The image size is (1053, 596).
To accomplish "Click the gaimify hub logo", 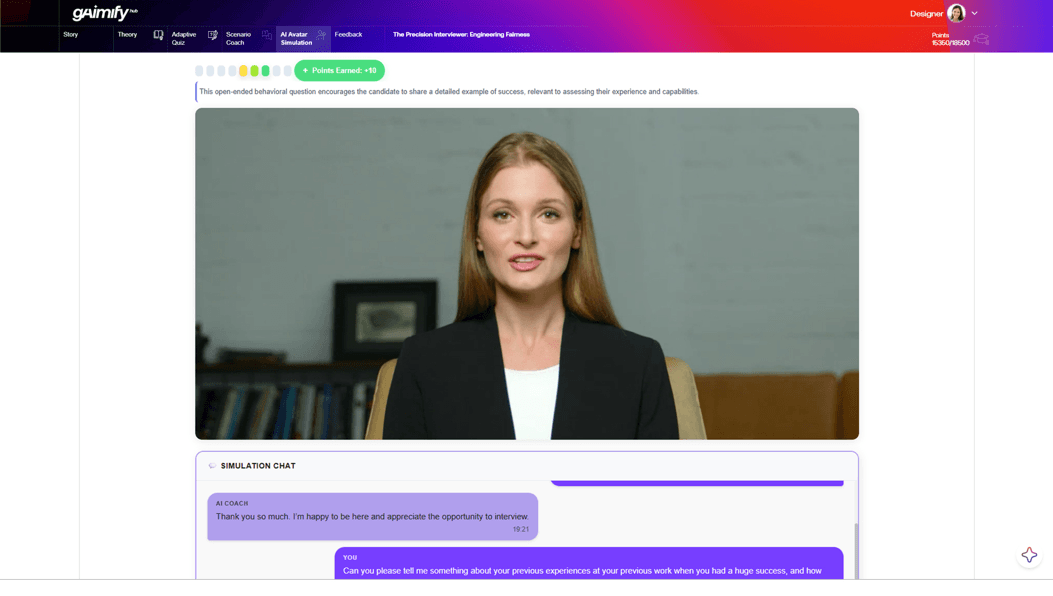I will (x=98, y=13).
